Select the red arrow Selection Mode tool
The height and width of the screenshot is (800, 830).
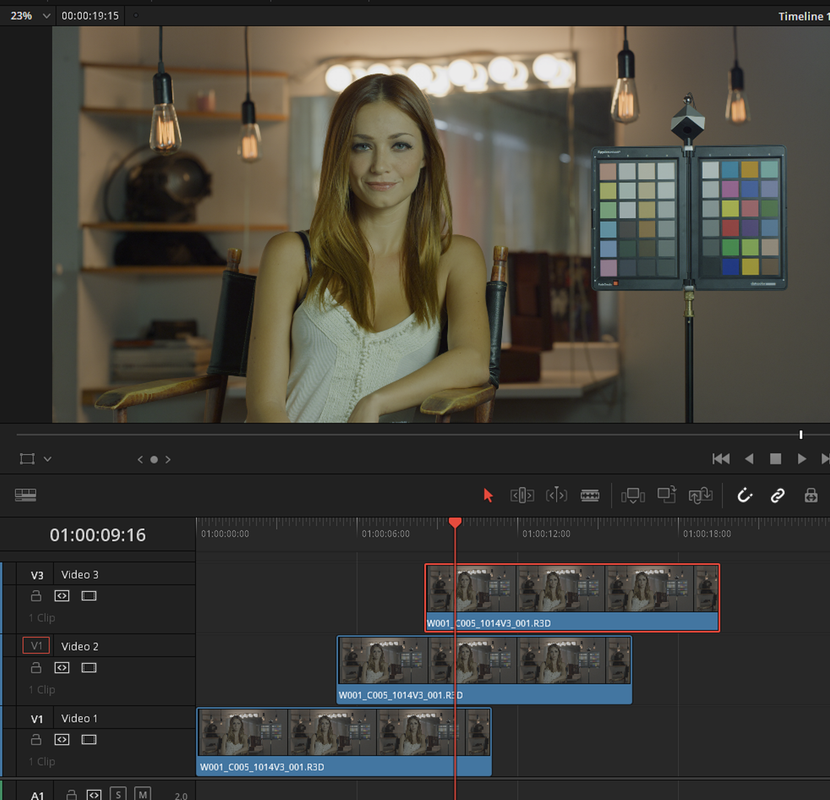[x=488, y=495]
